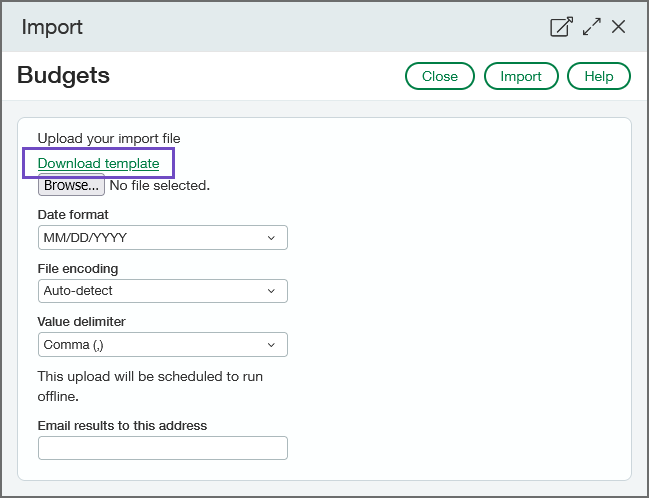Click the 'No file selected.' text

pyautogui.click(x=159, y=185)
